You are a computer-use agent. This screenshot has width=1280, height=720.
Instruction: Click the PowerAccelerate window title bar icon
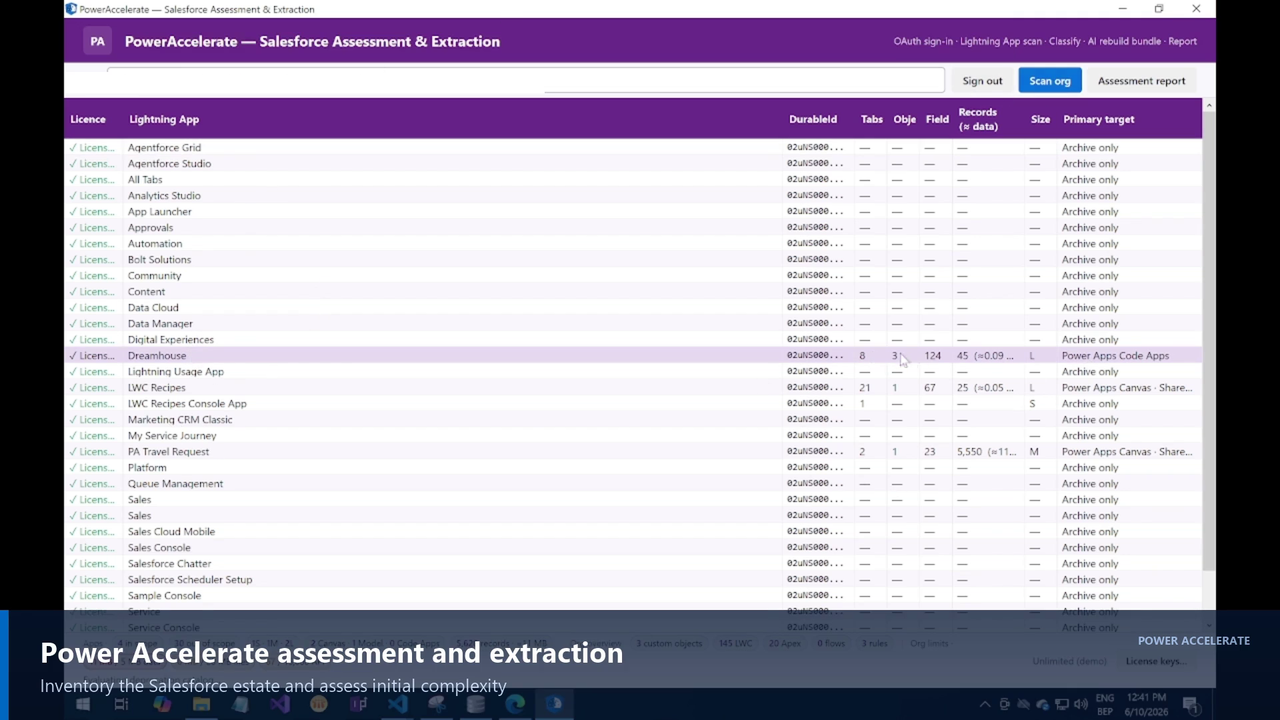71,9
